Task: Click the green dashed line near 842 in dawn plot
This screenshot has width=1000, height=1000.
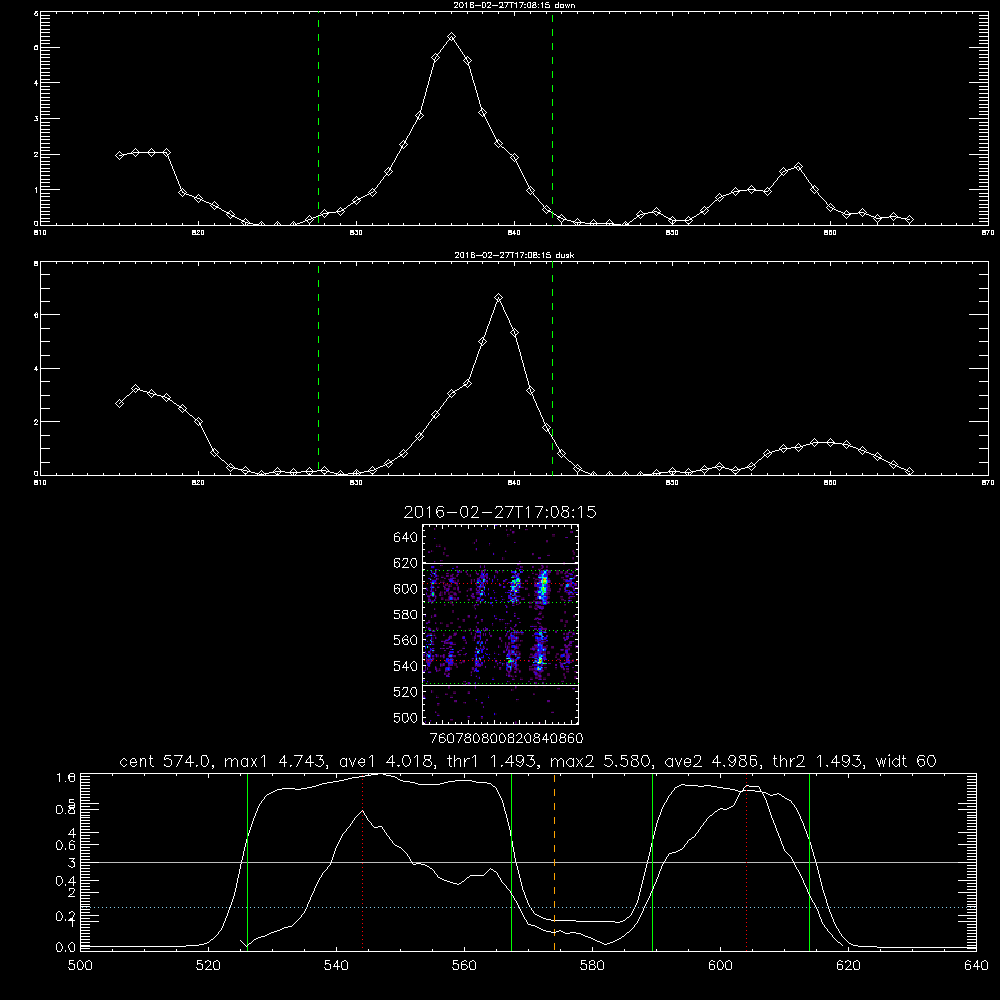Action: [552, 118]
